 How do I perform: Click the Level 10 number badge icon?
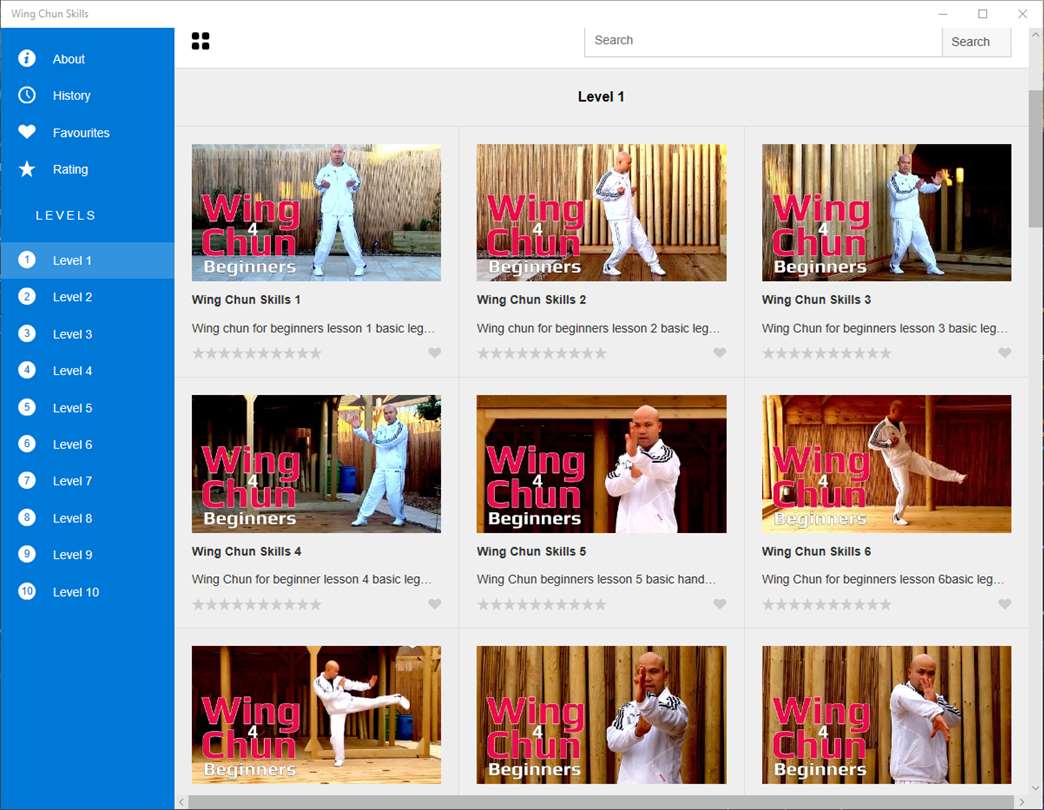click(x=27, y=591)
